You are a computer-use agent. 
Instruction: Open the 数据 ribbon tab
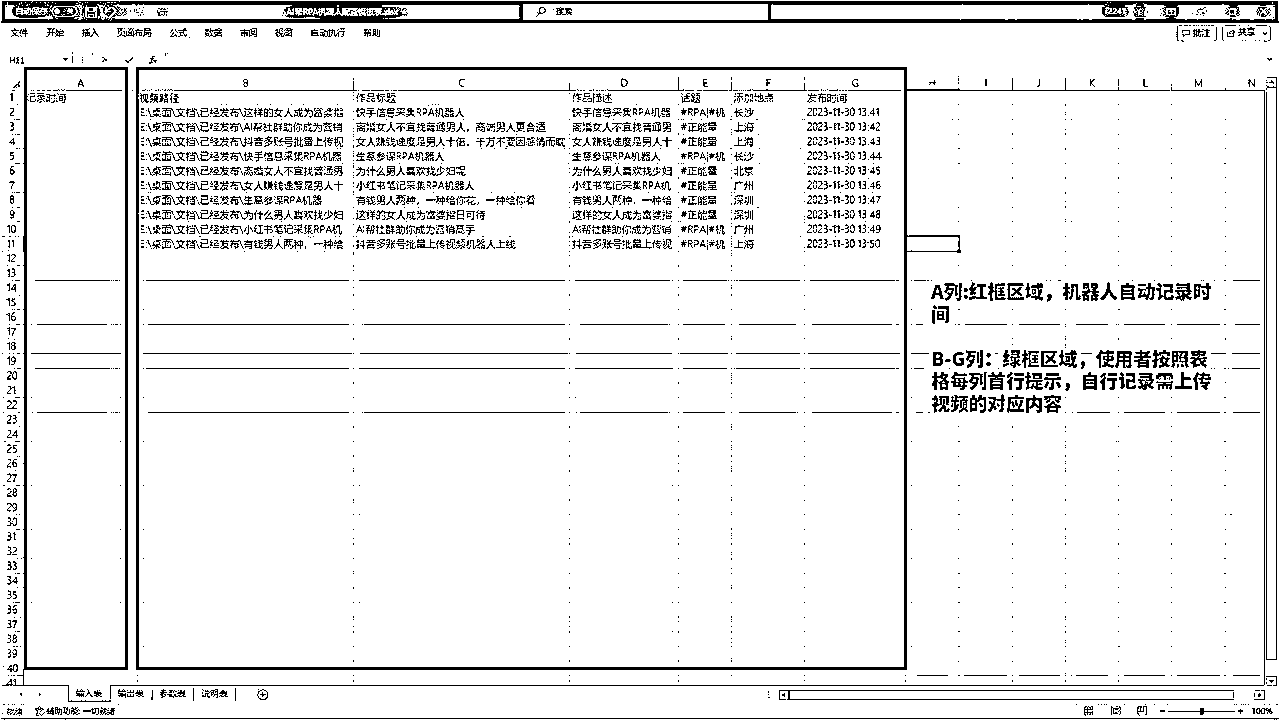tap(213, 33)
